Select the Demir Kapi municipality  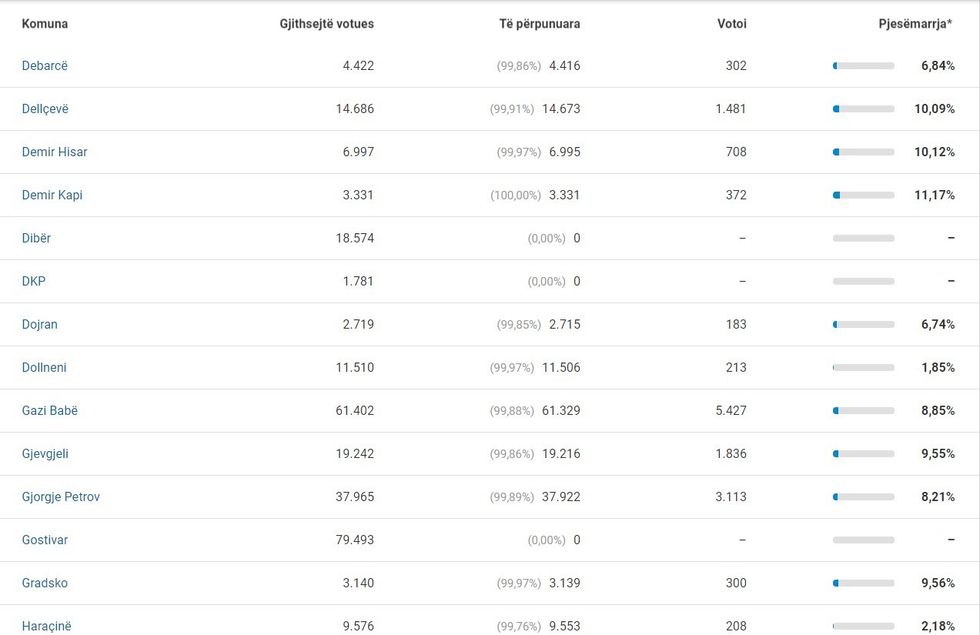52,195
